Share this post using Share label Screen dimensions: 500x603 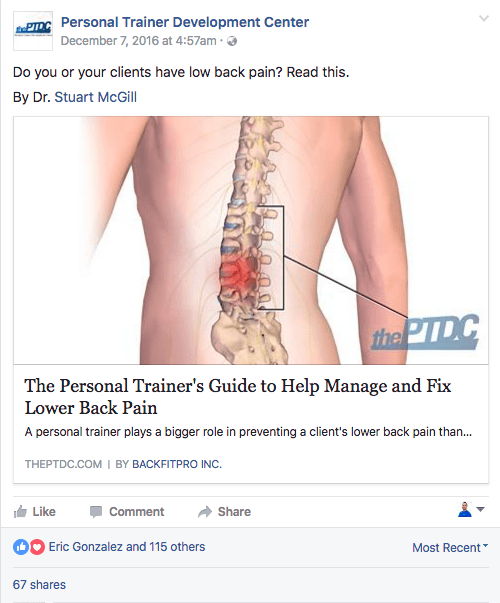pyautogui.click(x=234, y=512)
